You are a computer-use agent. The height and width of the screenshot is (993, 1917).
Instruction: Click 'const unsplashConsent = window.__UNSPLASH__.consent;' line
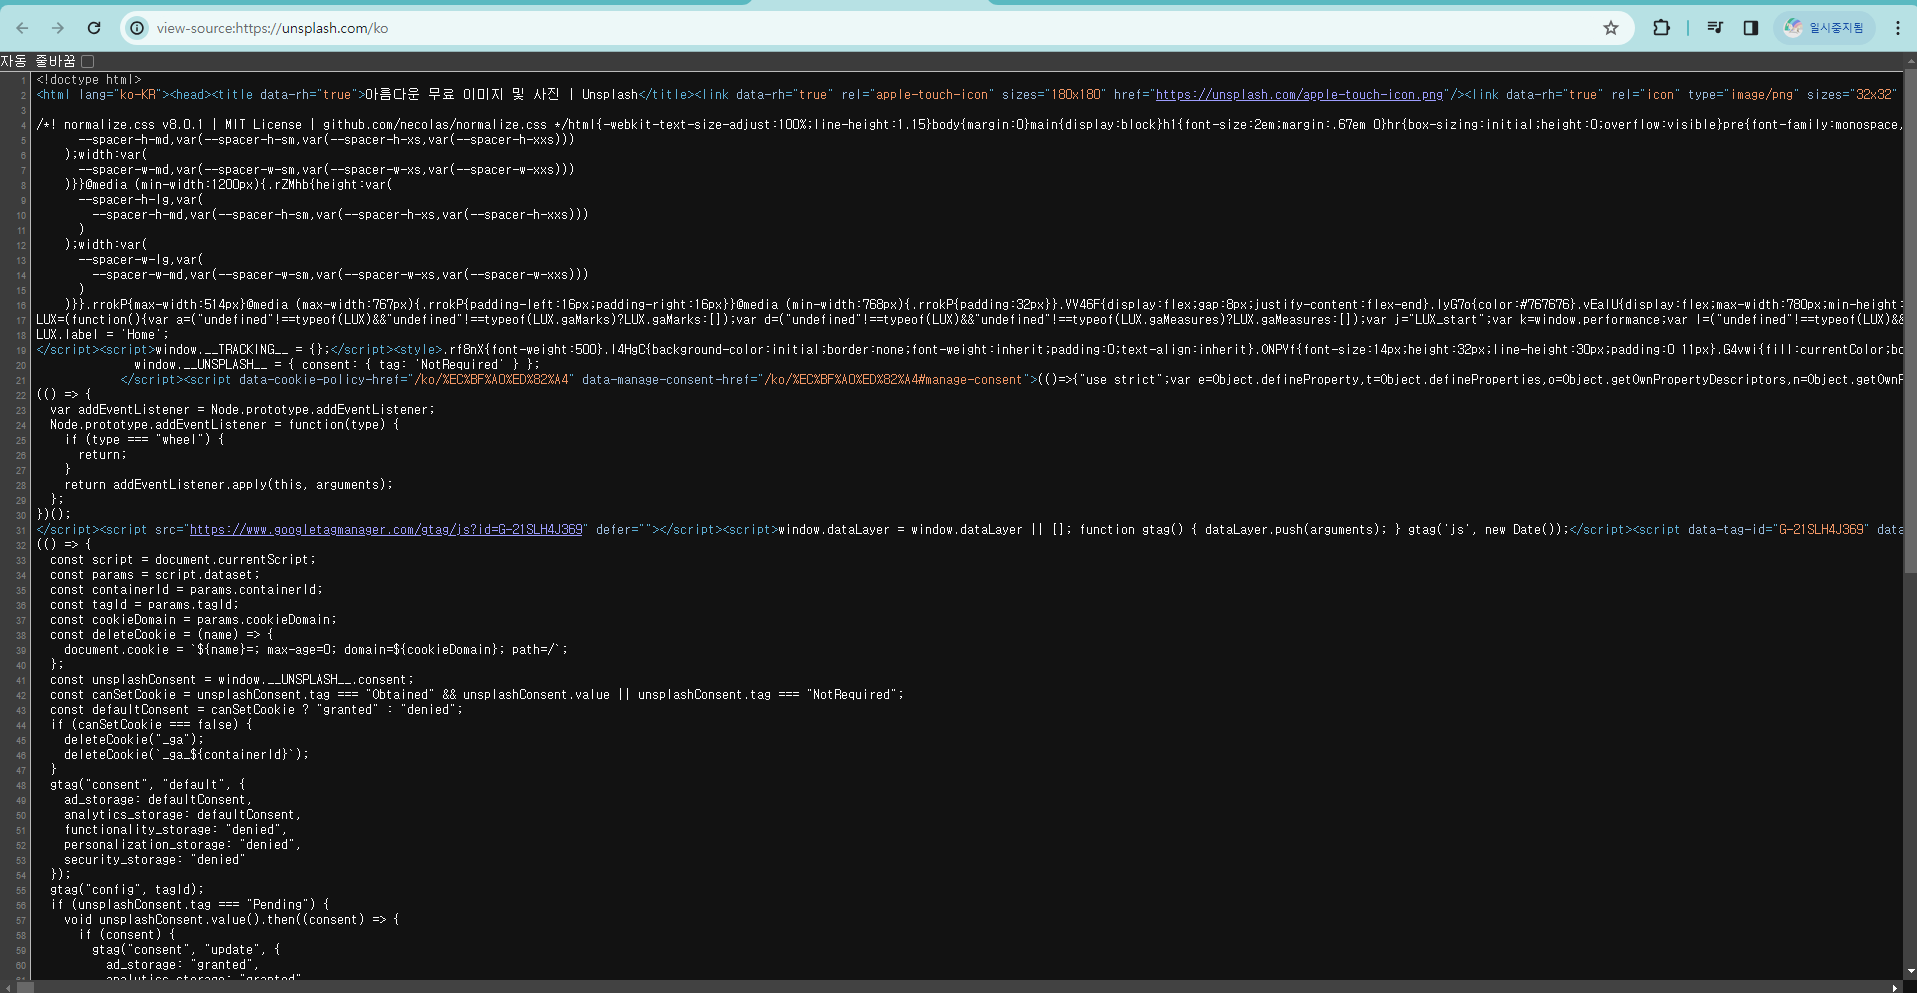(x=232, y=680)
